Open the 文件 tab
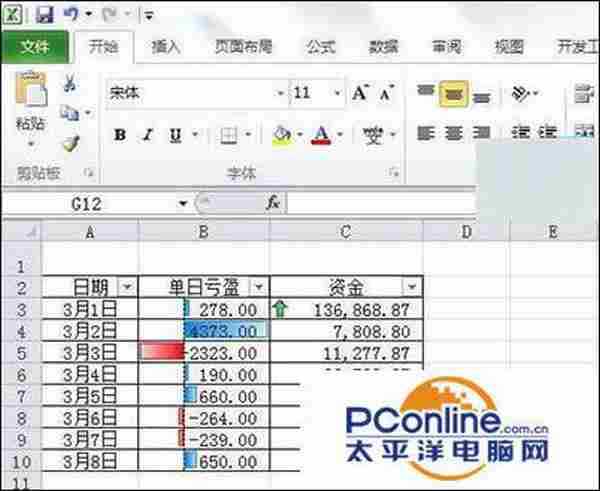This screenshot has height=491, width=600. coord(35,47)
